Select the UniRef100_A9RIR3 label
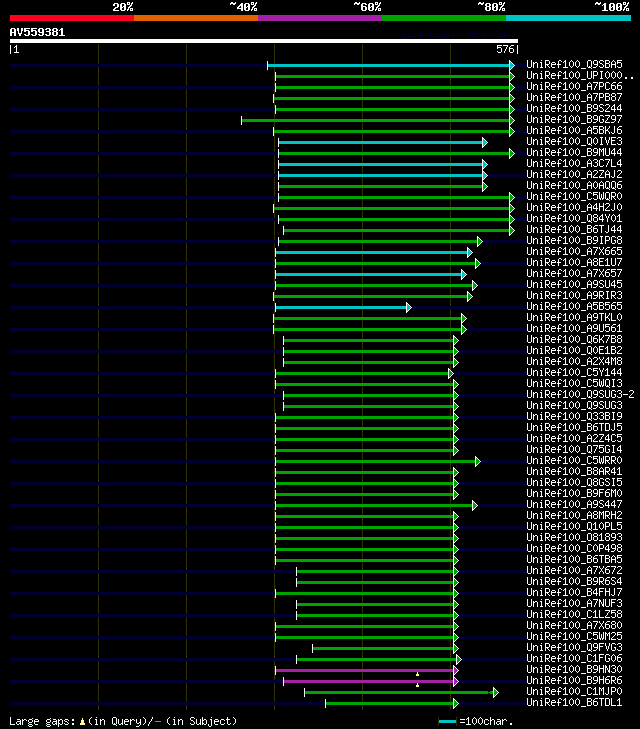640x729 pixels. point(574,296)
